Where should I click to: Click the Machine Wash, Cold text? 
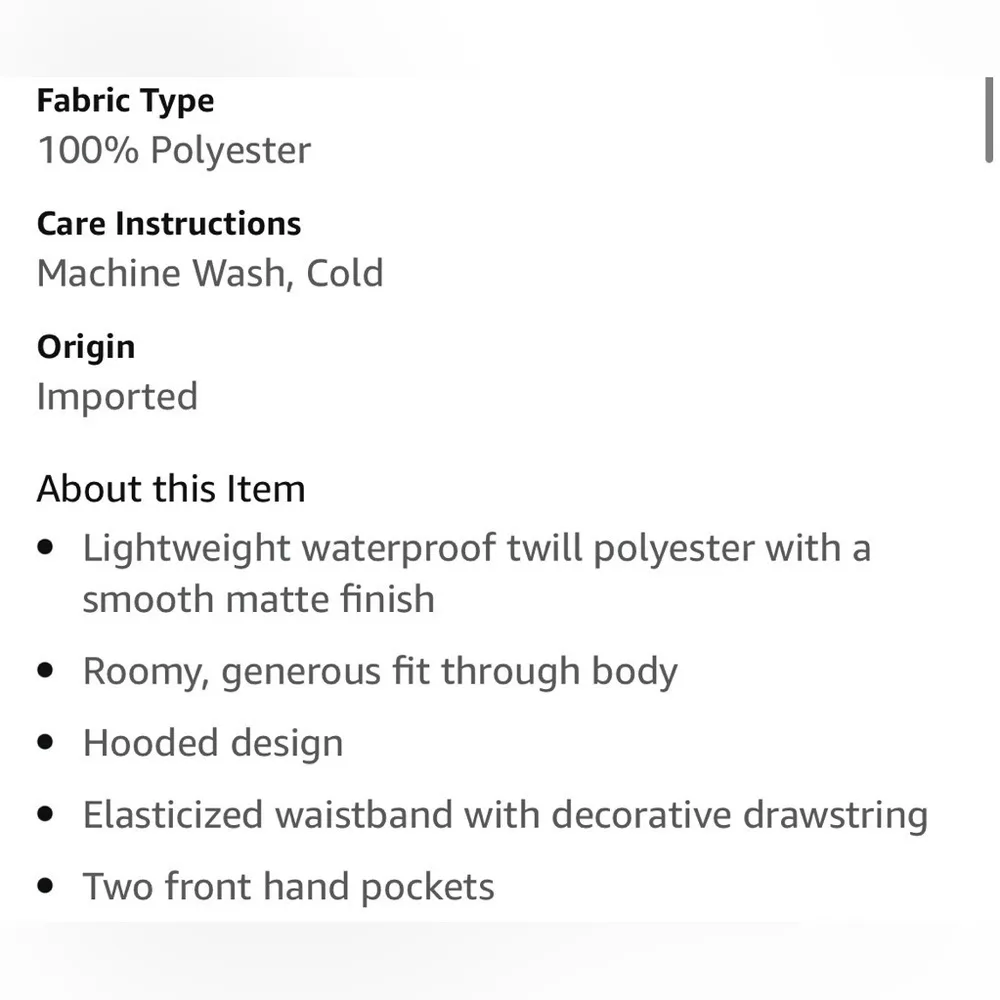[210, 273]
